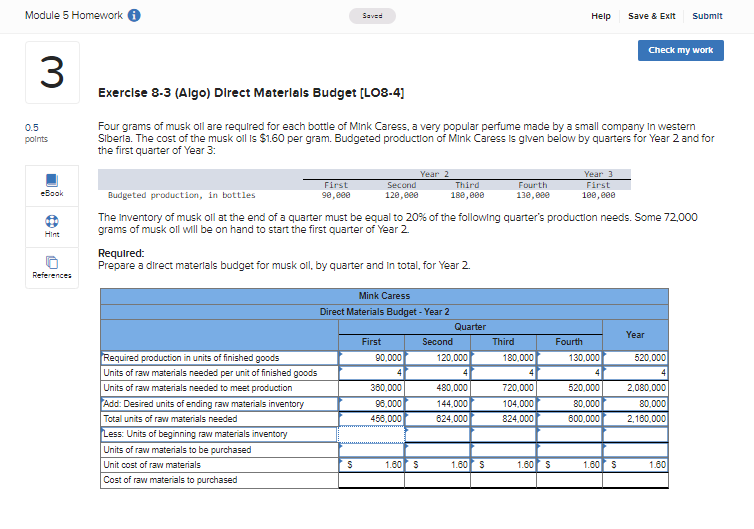Screen dimensions: 754x529
Task: Submit the homework assignment
Action: 707,16
